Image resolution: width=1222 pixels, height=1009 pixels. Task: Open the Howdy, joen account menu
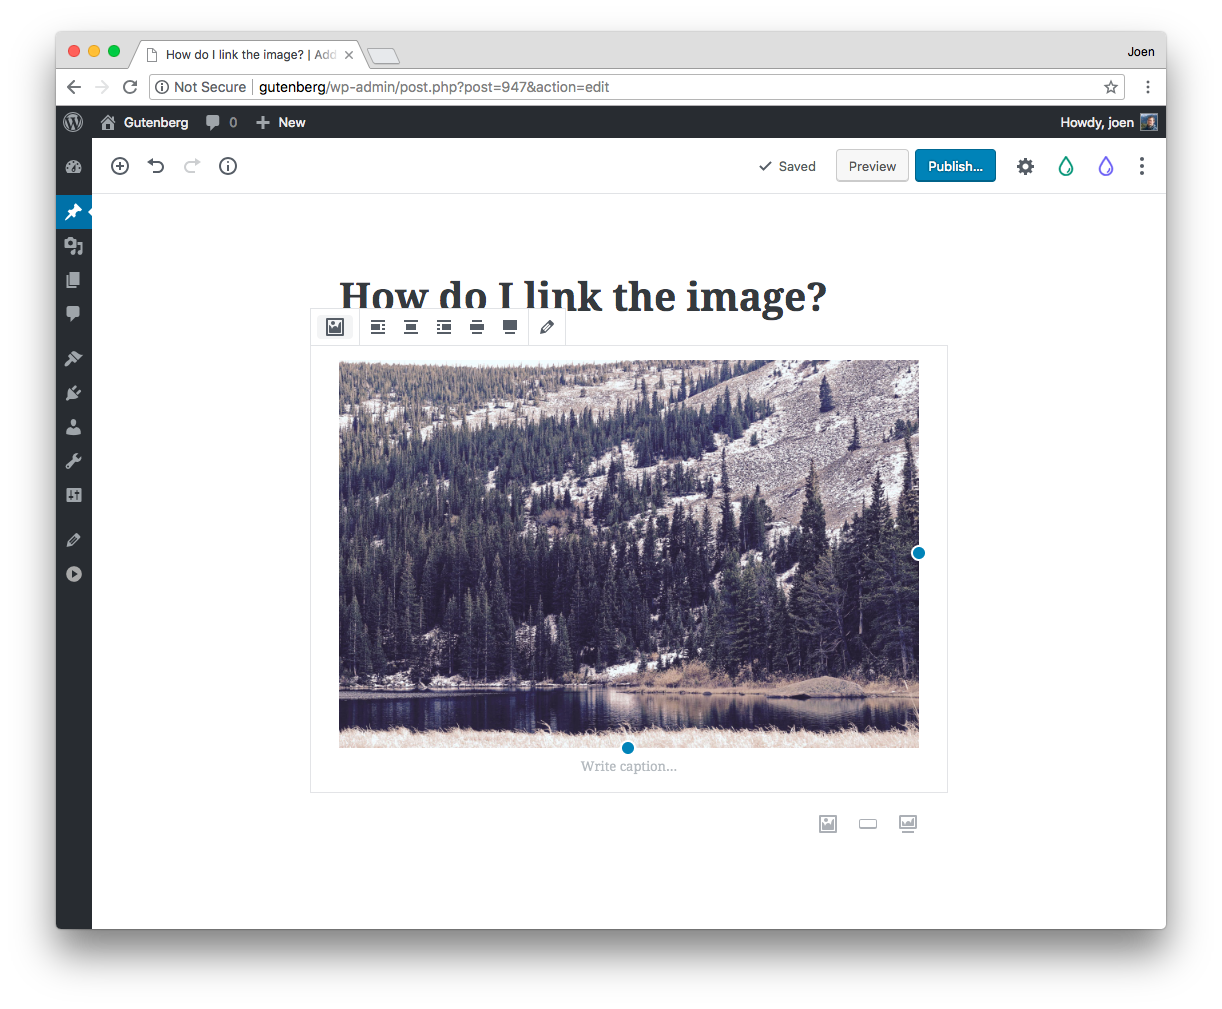pos(1108,122)
